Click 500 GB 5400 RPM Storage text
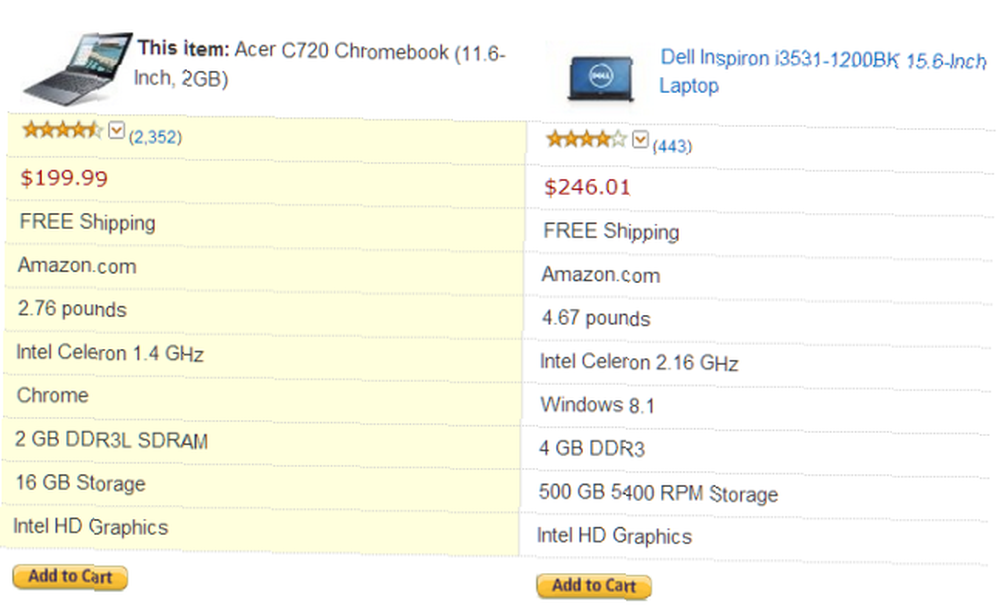1000x615 pixels. click(658, 493)
